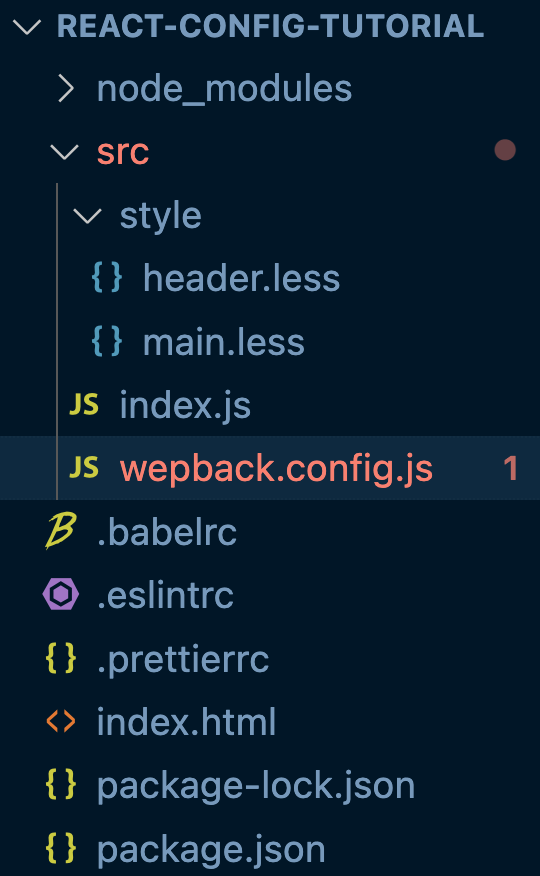
Task: Collapse the style folder chevron
Action: 88,216
